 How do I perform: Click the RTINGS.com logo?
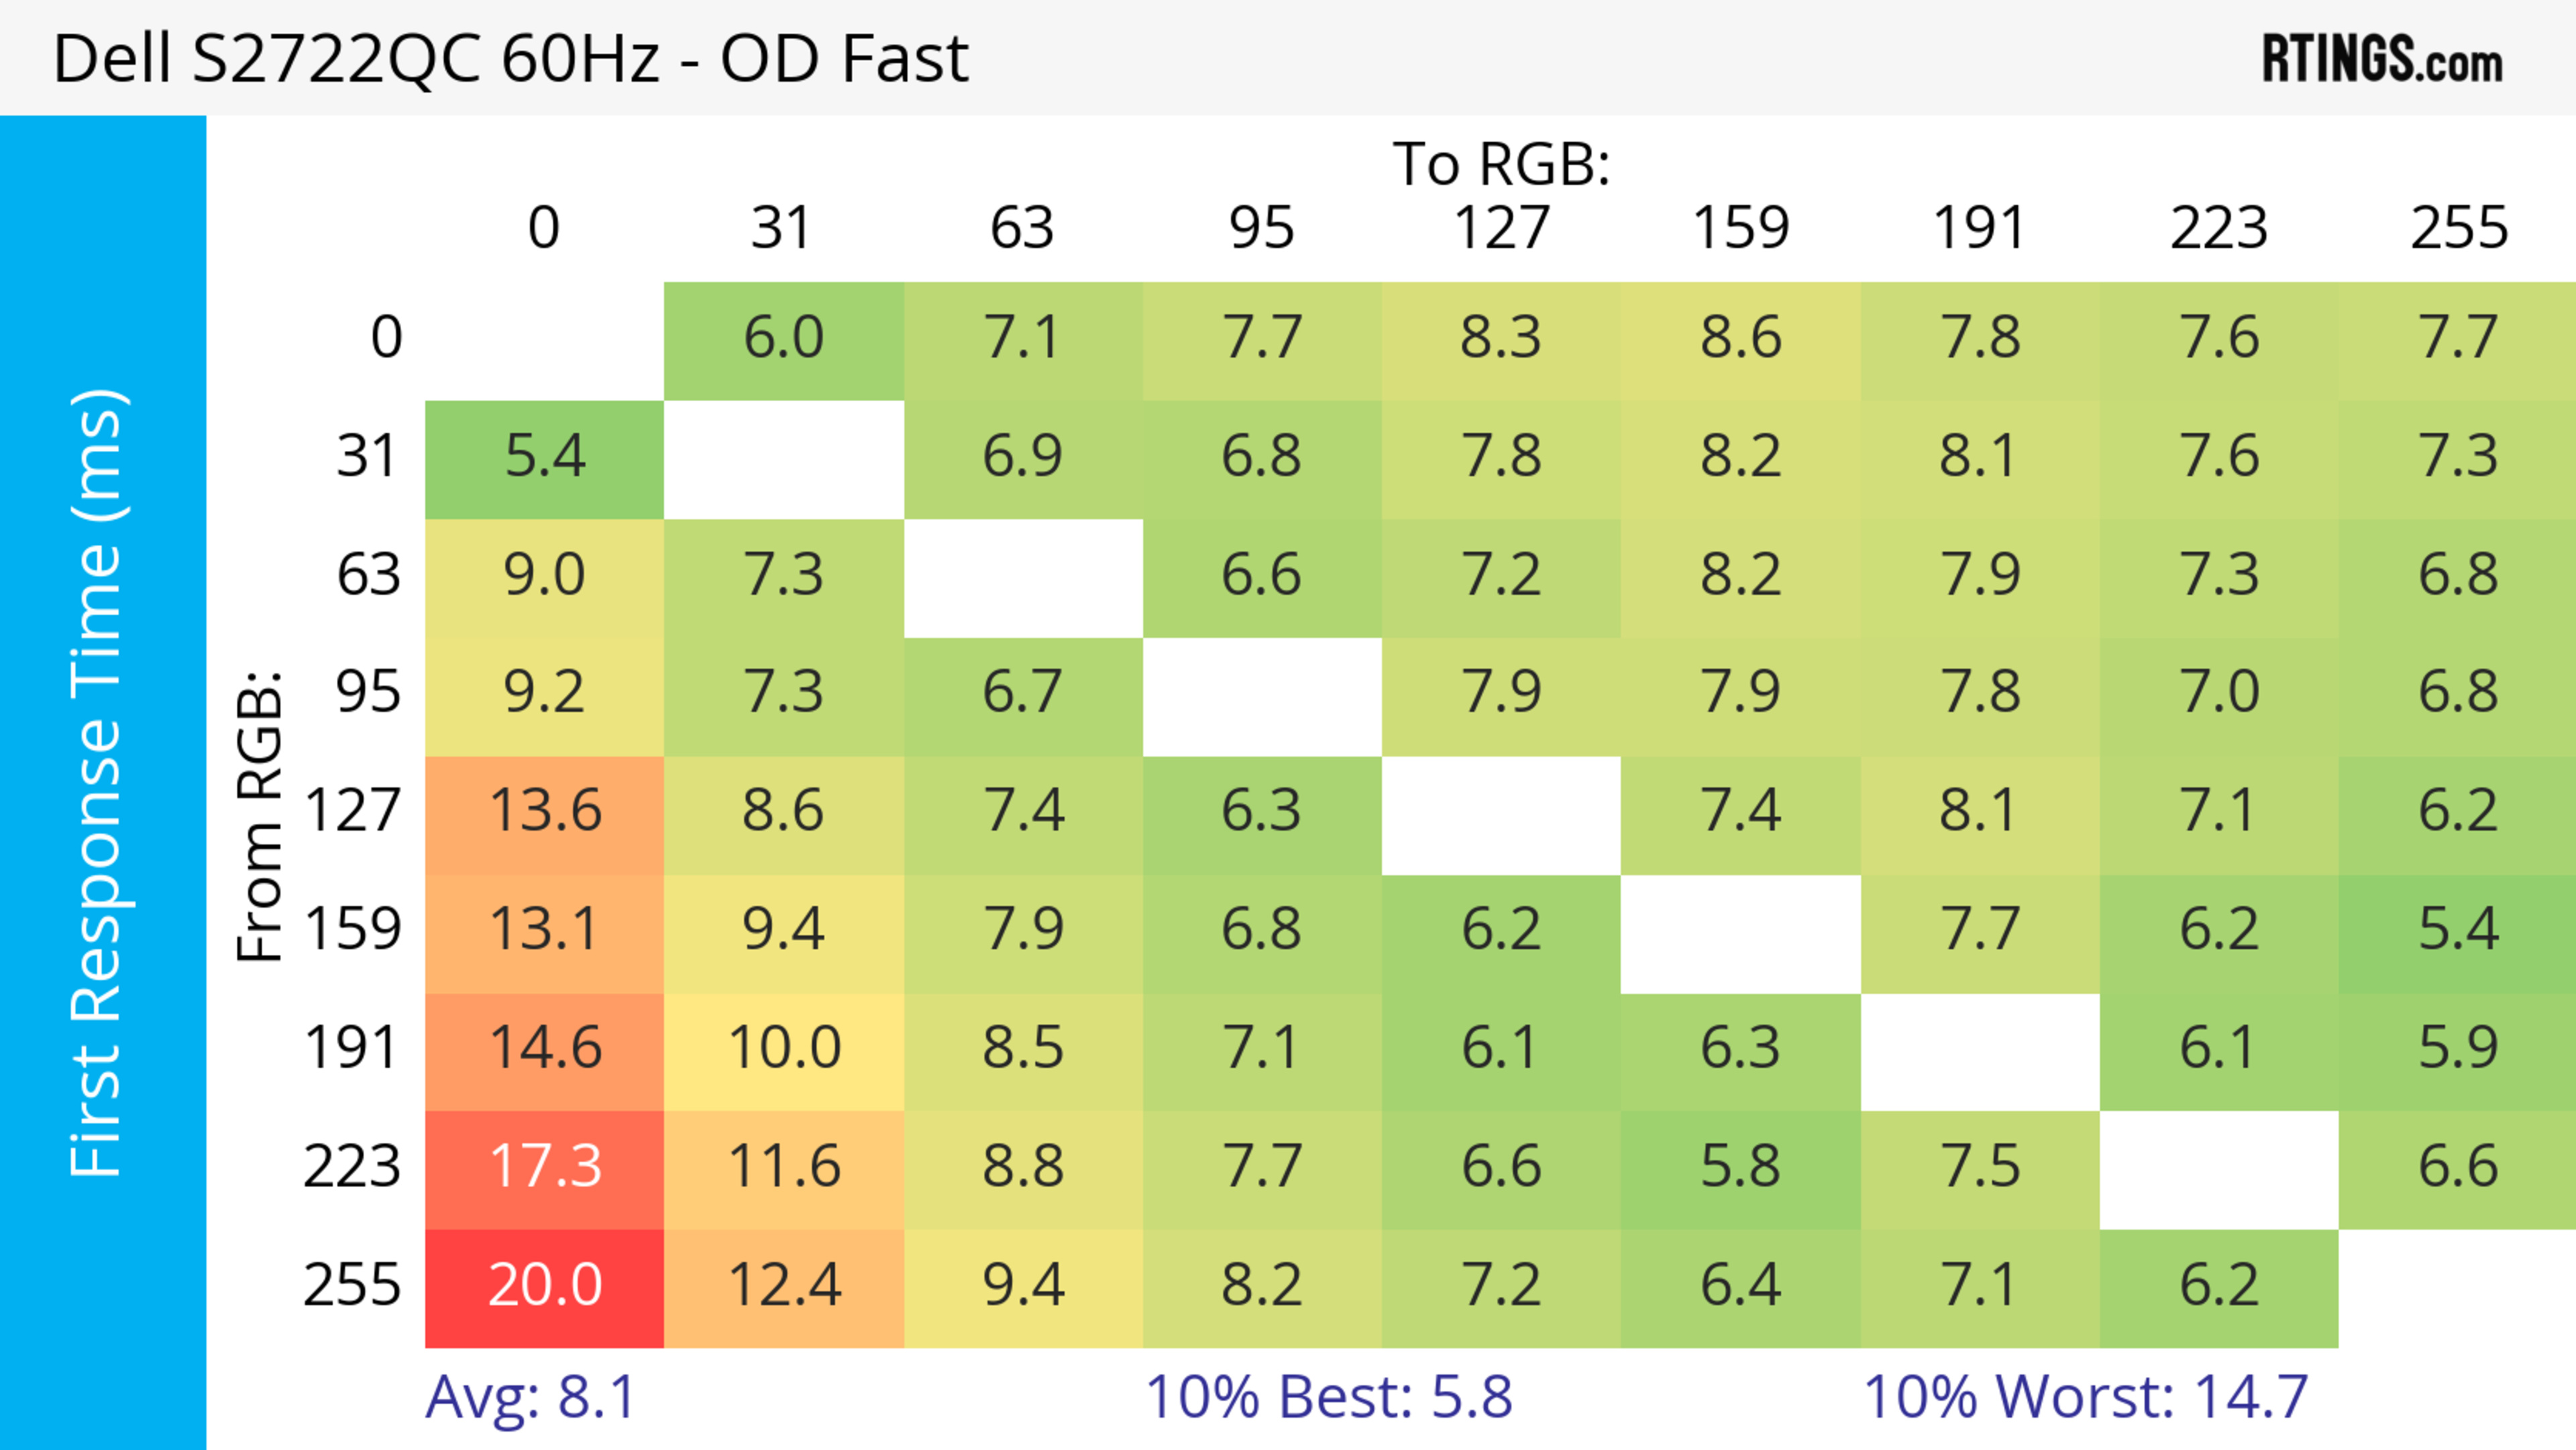(x=2382, y=59)
